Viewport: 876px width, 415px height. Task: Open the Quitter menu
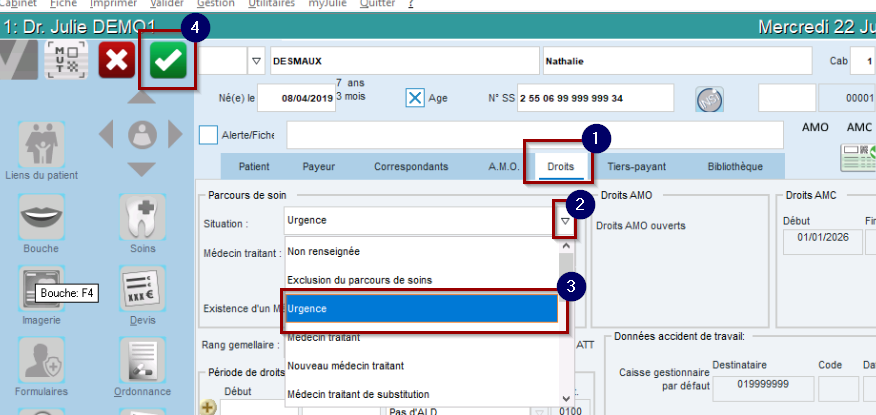pos(376,3)
